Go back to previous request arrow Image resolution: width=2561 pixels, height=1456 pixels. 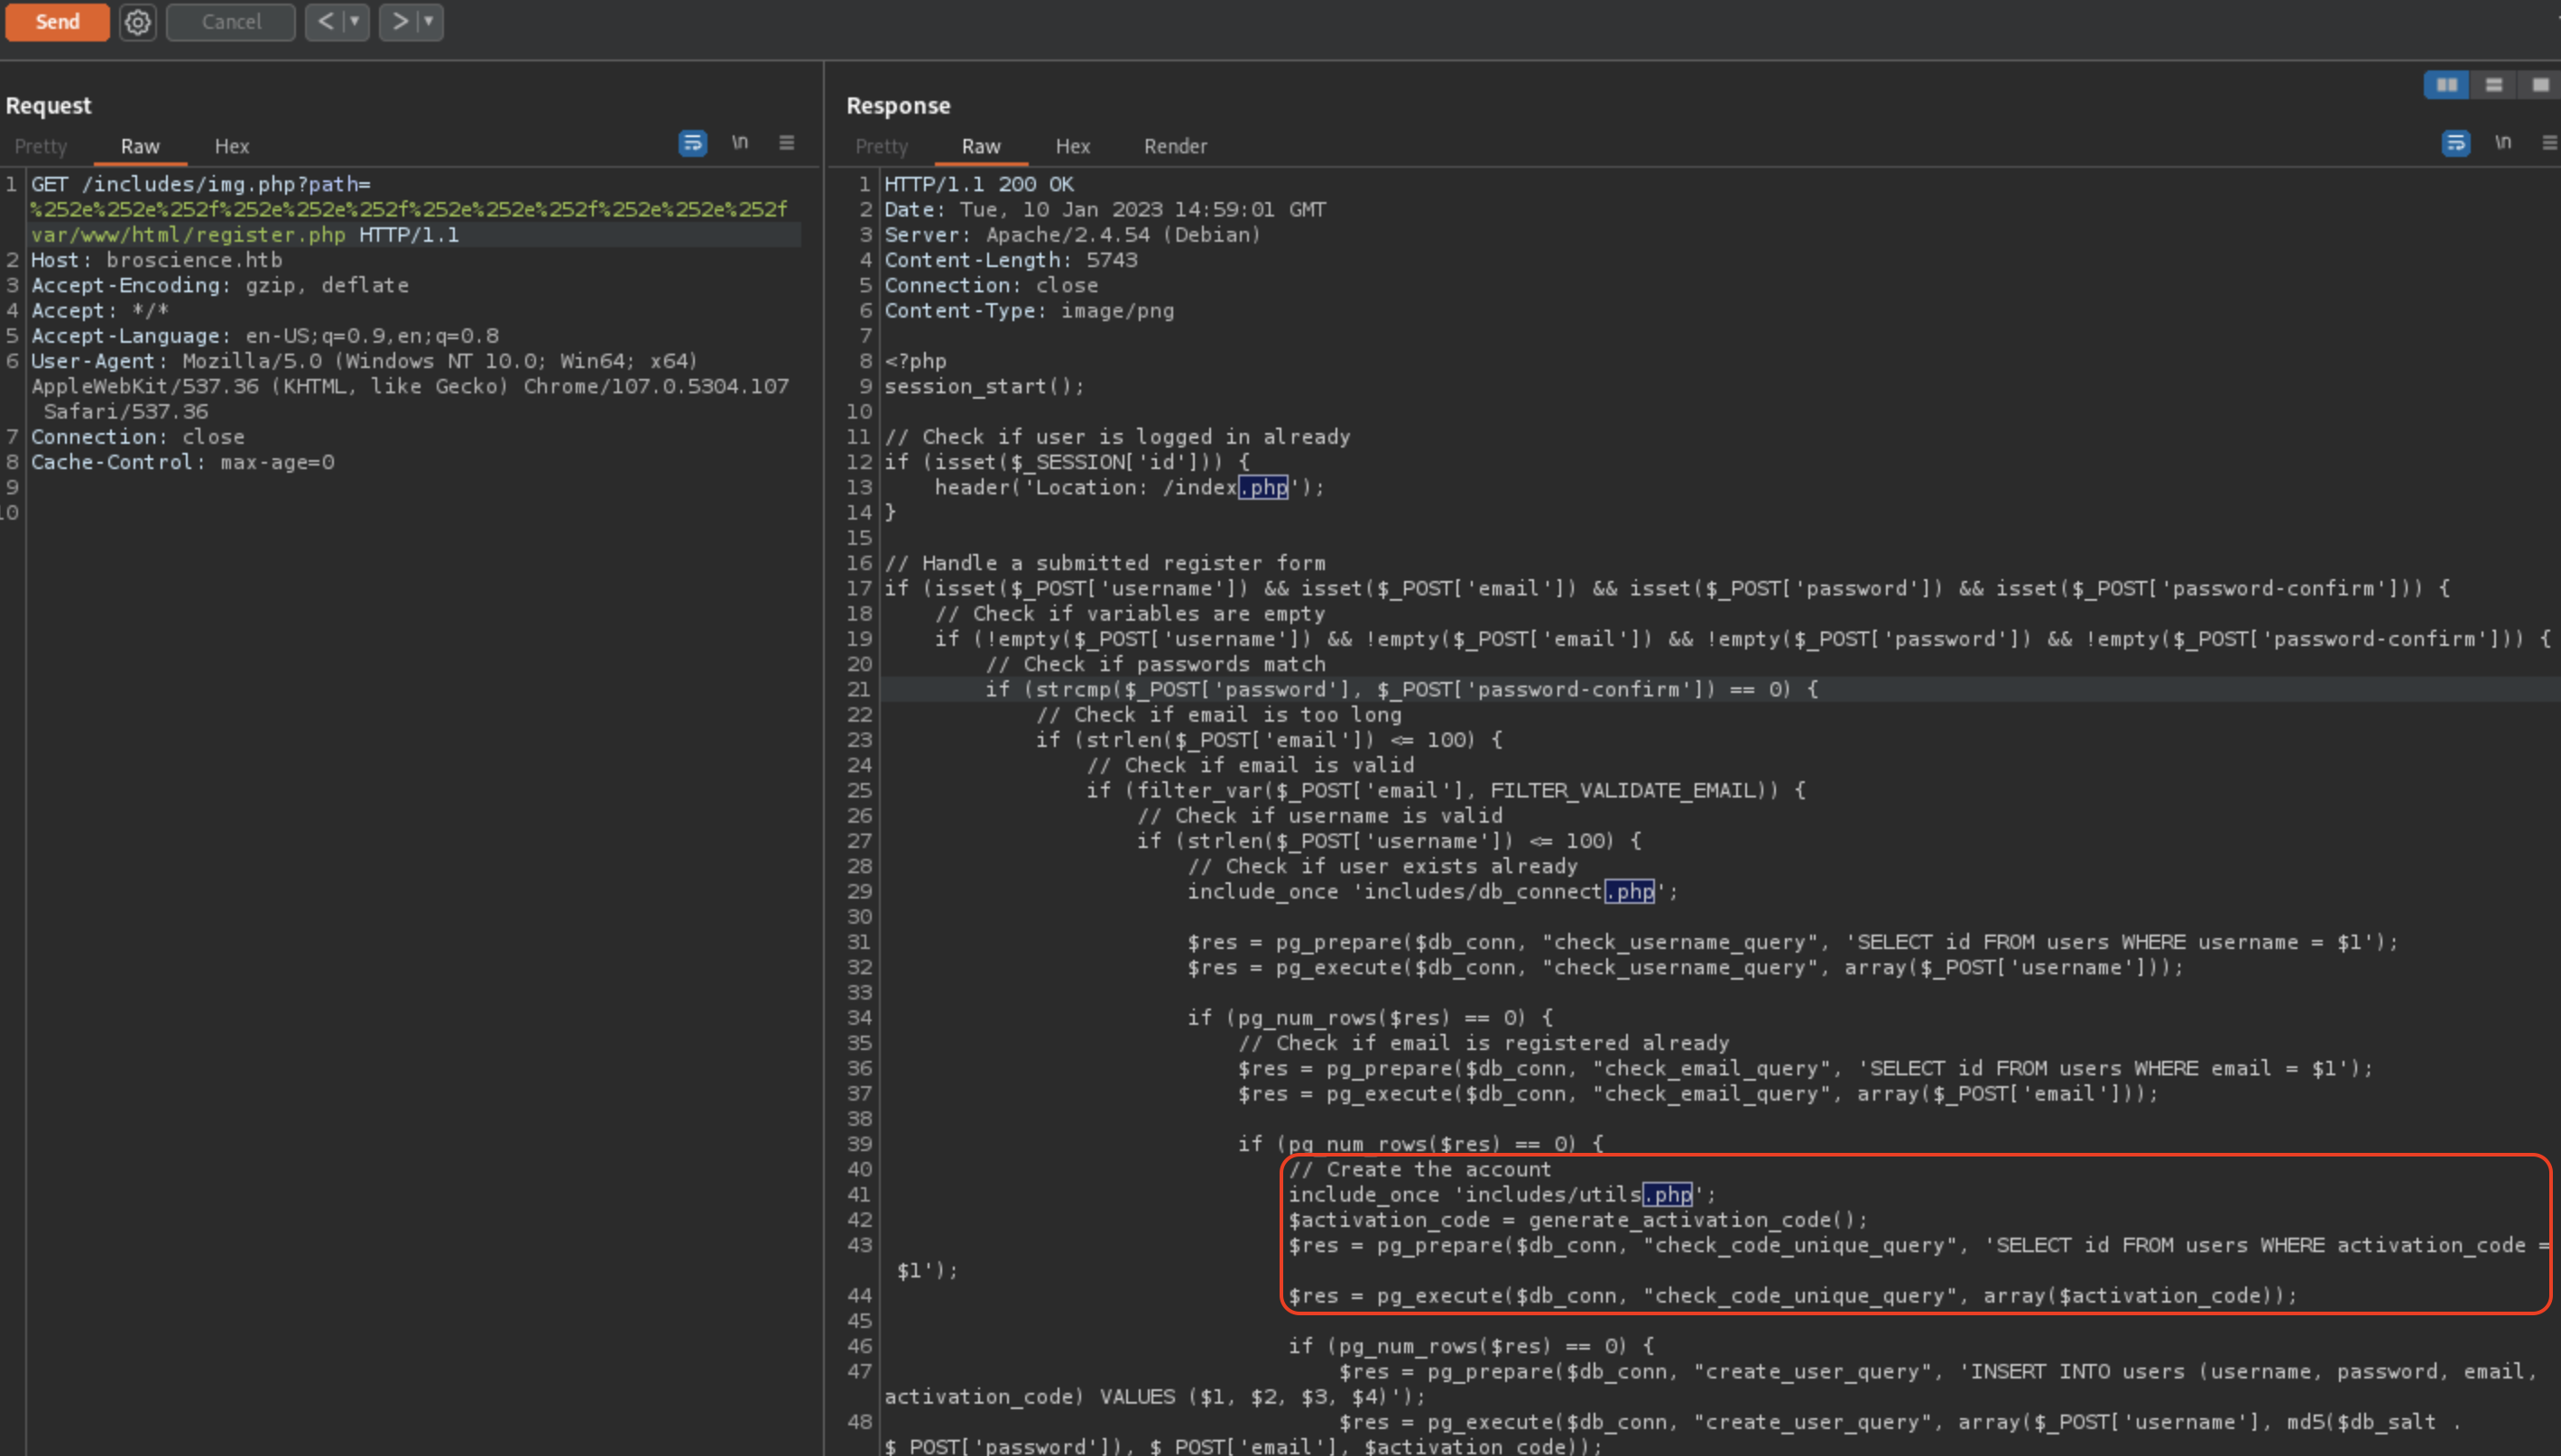click(x=325, y=22)
